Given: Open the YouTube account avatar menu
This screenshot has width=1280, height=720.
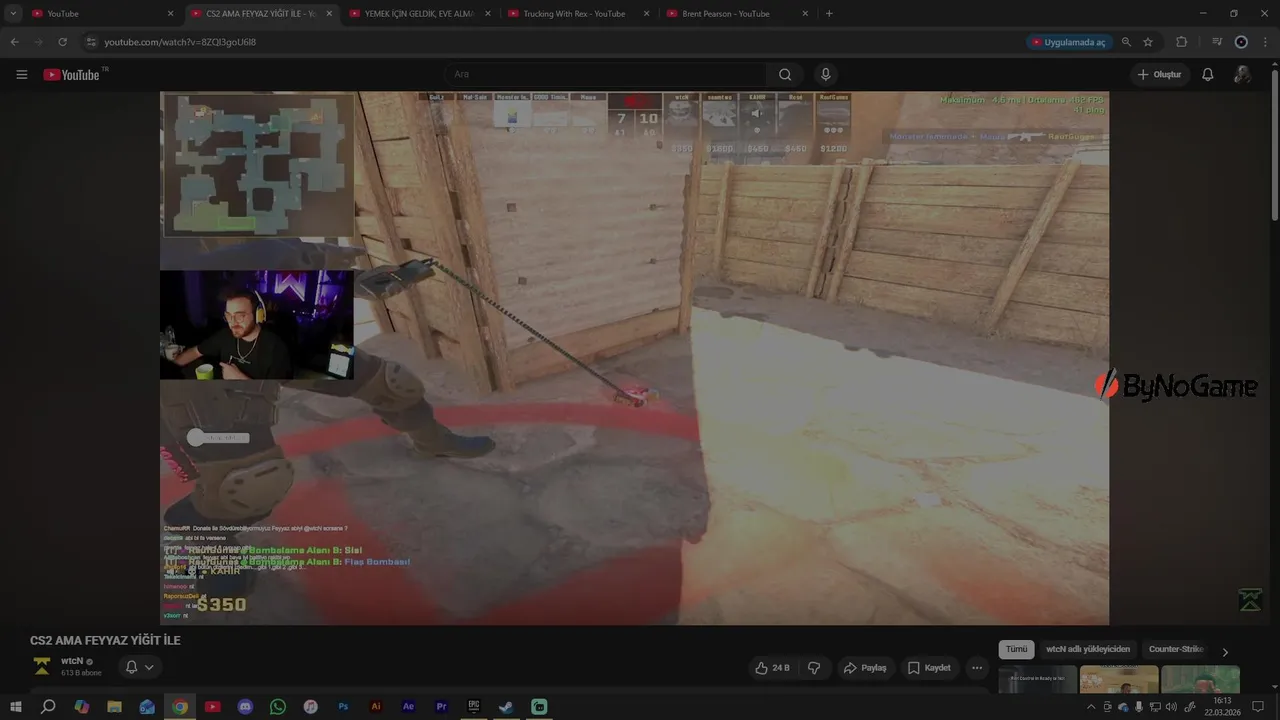Looking at the screenshot, I should click(1242, 74).
